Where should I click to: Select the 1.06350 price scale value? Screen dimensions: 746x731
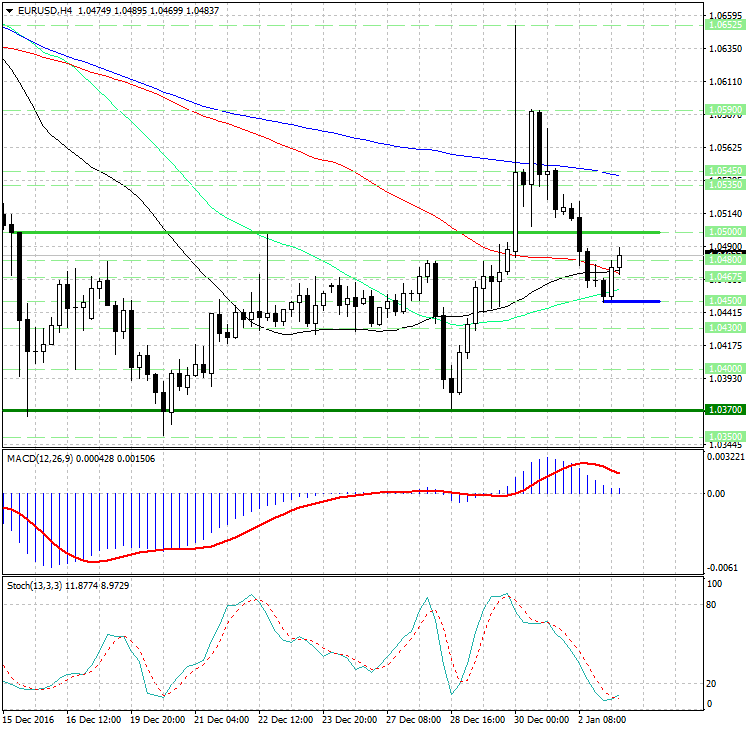[725, 49]
